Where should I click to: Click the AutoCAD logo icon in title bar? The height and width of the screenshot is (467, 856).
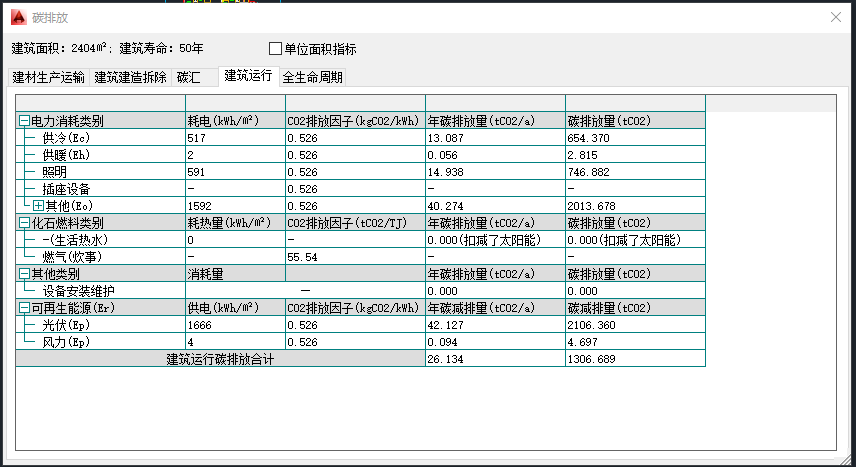coord(18,17)
